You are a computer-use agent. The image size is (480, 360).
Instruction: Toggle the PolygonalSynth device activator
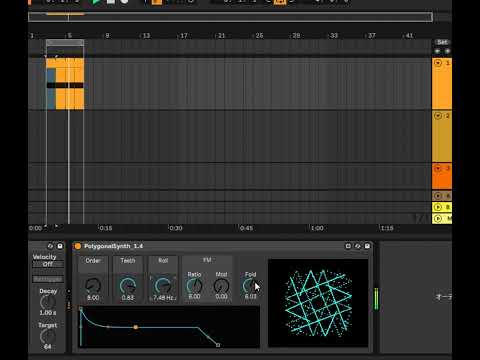pos(78,246)
